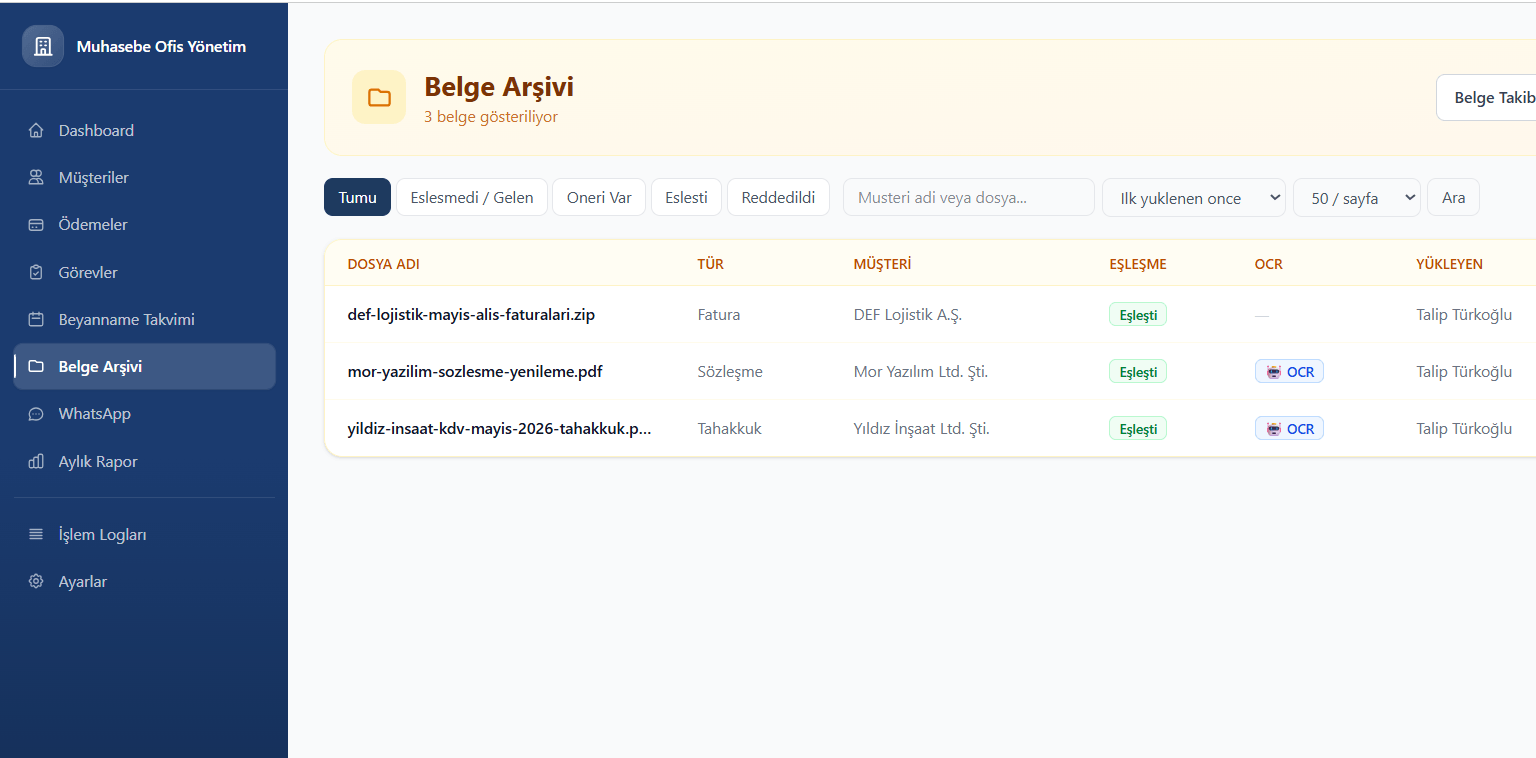
Task: Open Ayarlar settings page
Action: [144, 581]
